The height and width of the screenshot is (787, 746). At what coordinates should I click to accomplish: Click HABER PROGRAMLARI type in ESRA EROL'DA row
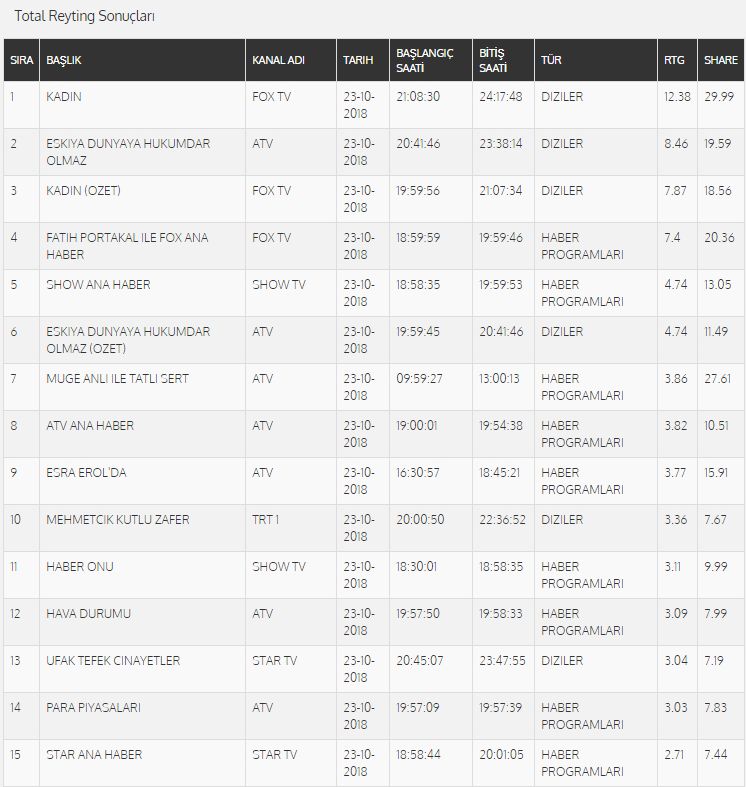tap(582, 481)
